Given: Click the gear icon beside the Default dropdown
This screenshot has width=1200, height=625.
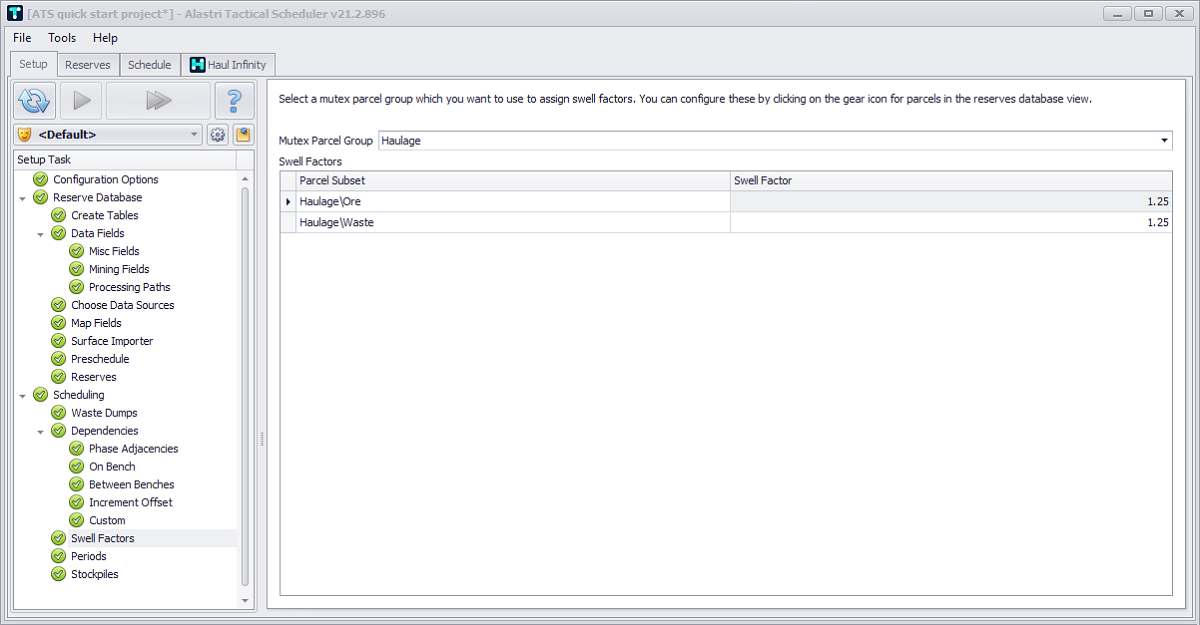Looking at the screenshot, I should [x=218, y=135].
